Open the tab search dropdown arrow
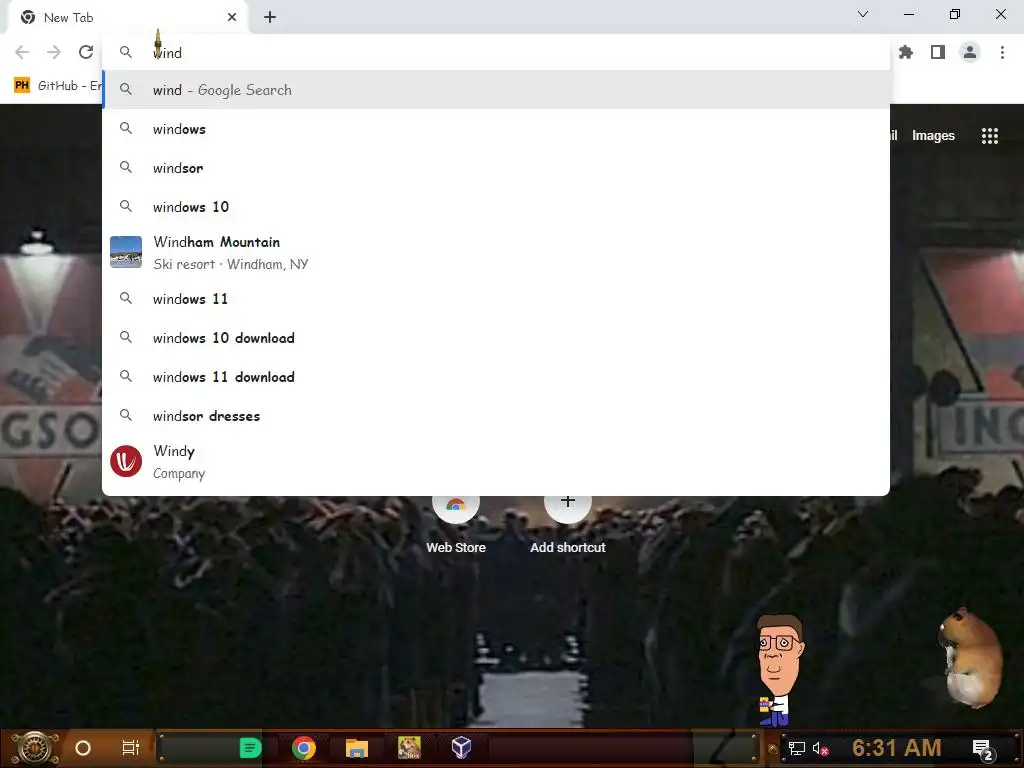Viewport: 1024px width, 768px height. coord(863,14)
